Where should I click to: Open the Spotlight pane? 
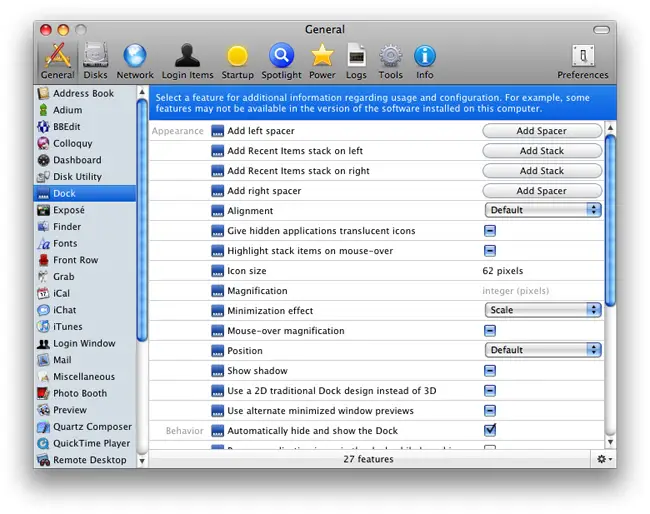click(x=281, y=61)
